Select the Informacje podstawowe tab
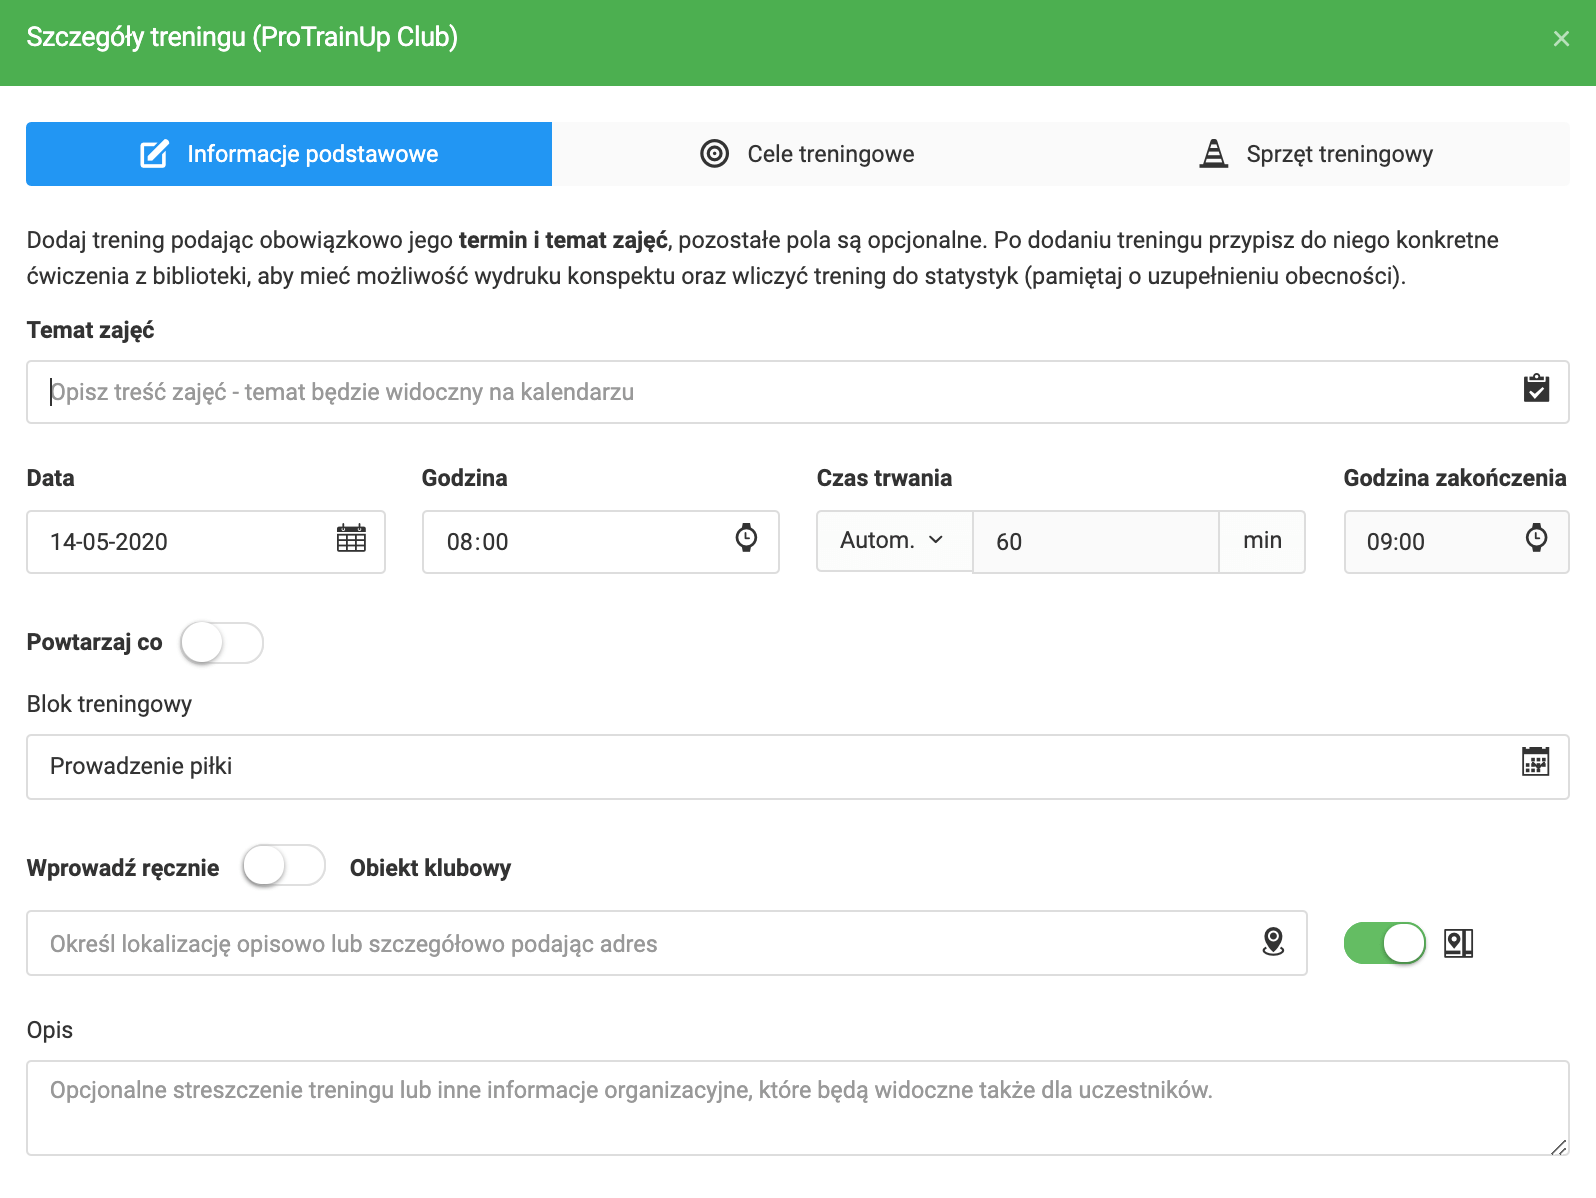The width and height of the screenshot is (1596, 1198). tap(289, 154)
